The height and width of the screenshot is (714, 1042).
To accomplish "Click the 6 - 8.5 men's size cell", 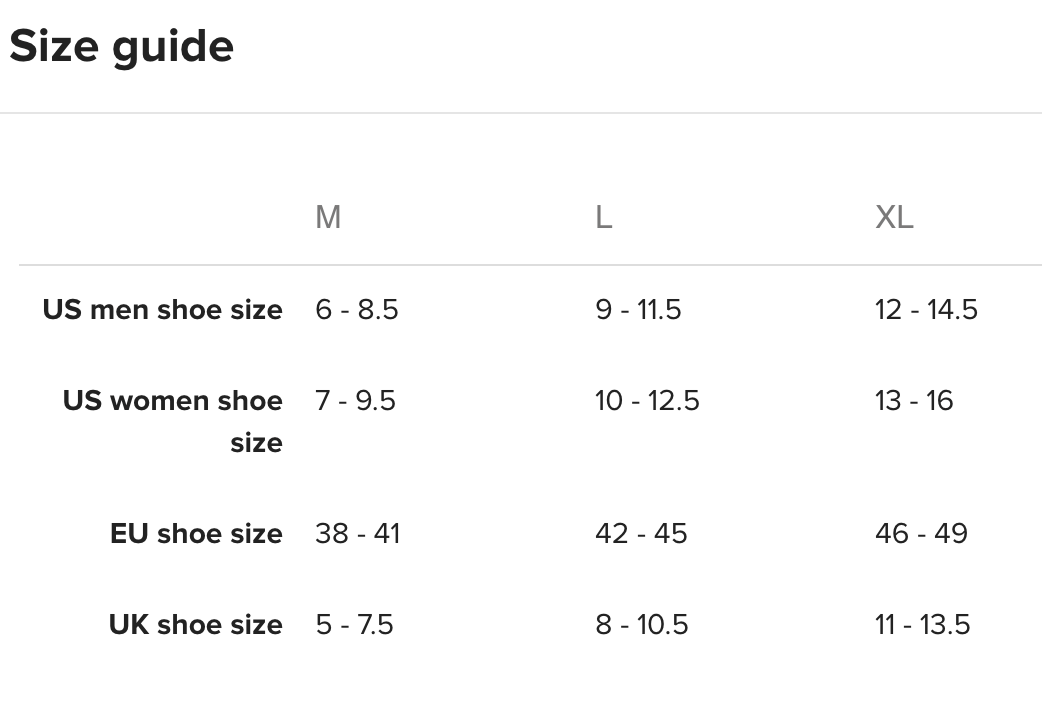I will pos(357,310).
